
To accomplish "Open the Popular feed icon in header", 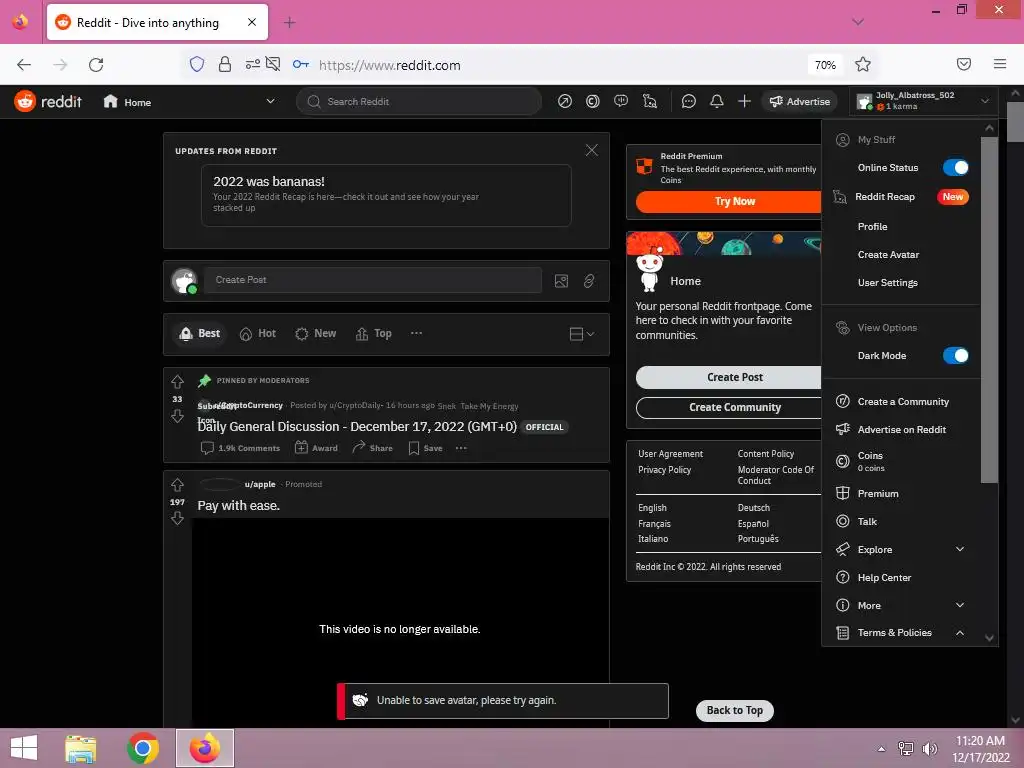I will click(x=565, y=101).
